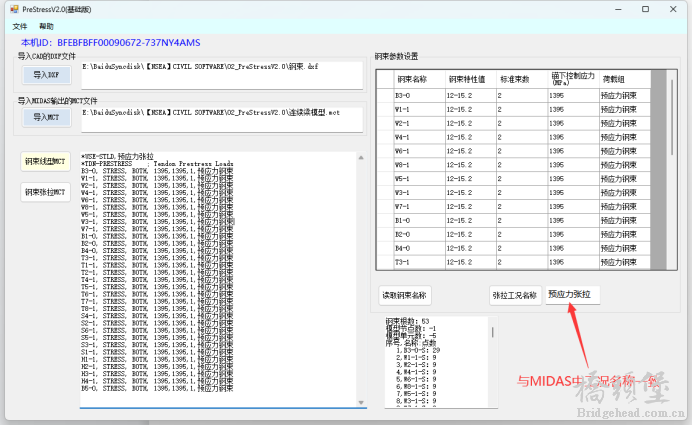Image resolution: width=692 pixels, height=425 pixels.
Task: Click the 预应力钢束 cell in B2-0 row
Action: pyautogui.click(x=625, y=235)
